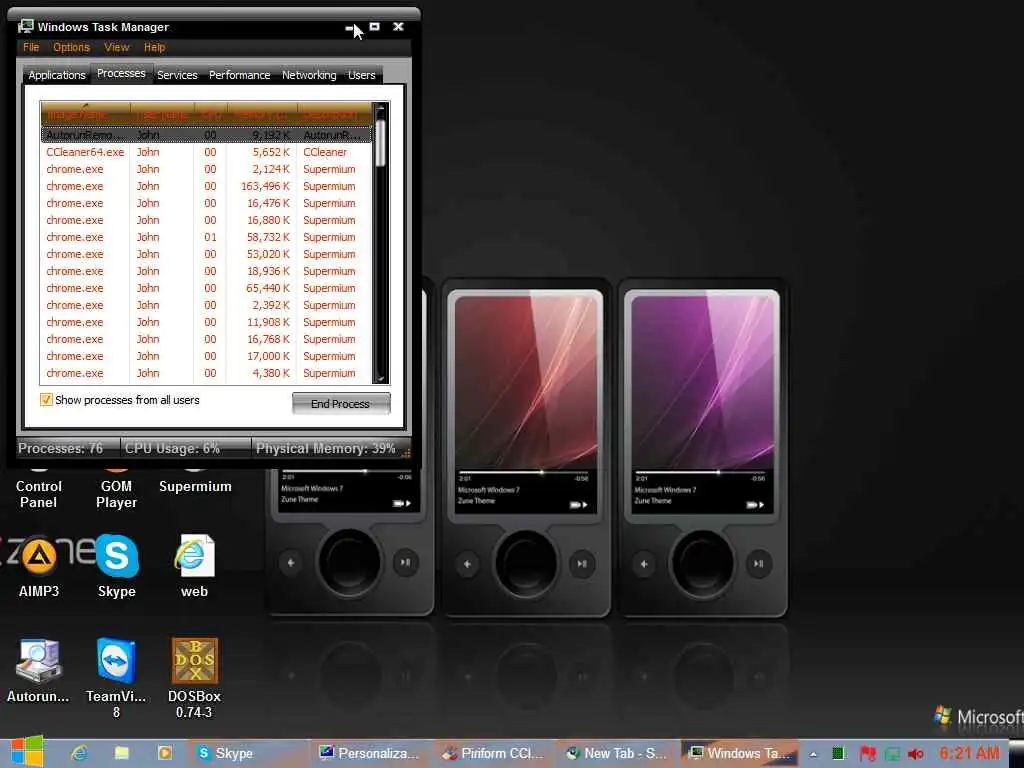Select the Autorun desktop shortcut icon

(x=38, y=670)
